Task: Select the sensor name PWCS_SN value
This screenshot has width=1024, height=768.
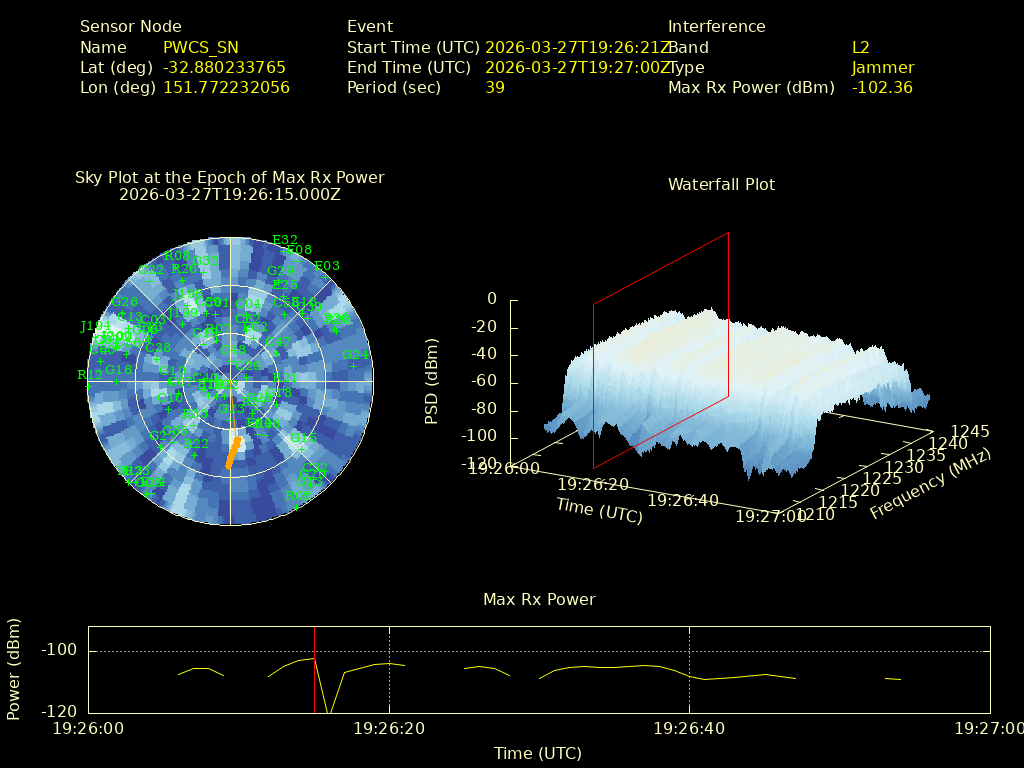Action: tap(200, 47)
